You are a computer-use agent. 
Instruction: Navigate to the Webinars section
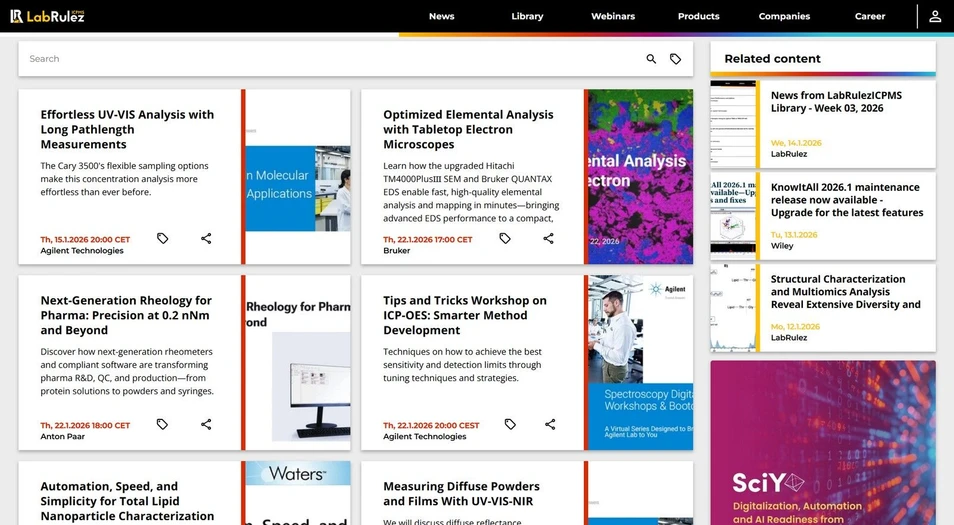[612, 16]
